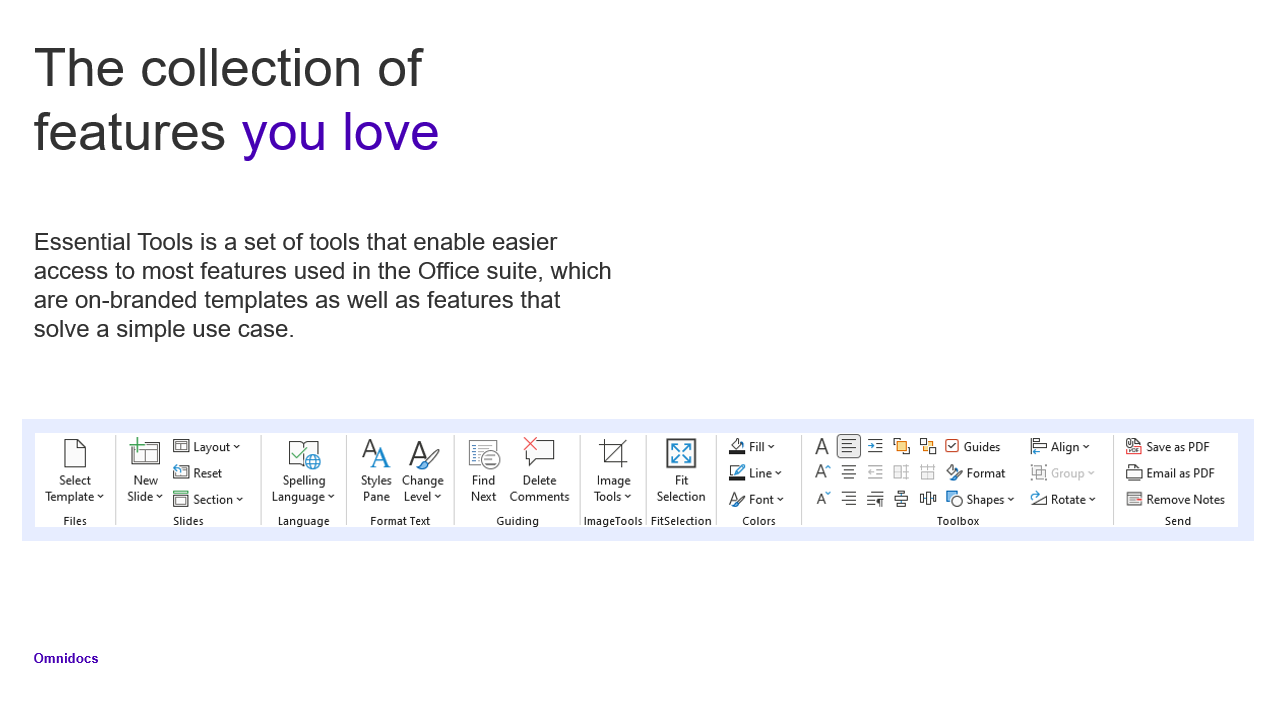1274x715 pixels.
Task: Click the Format Text group label
Action: tap(400, 521)
